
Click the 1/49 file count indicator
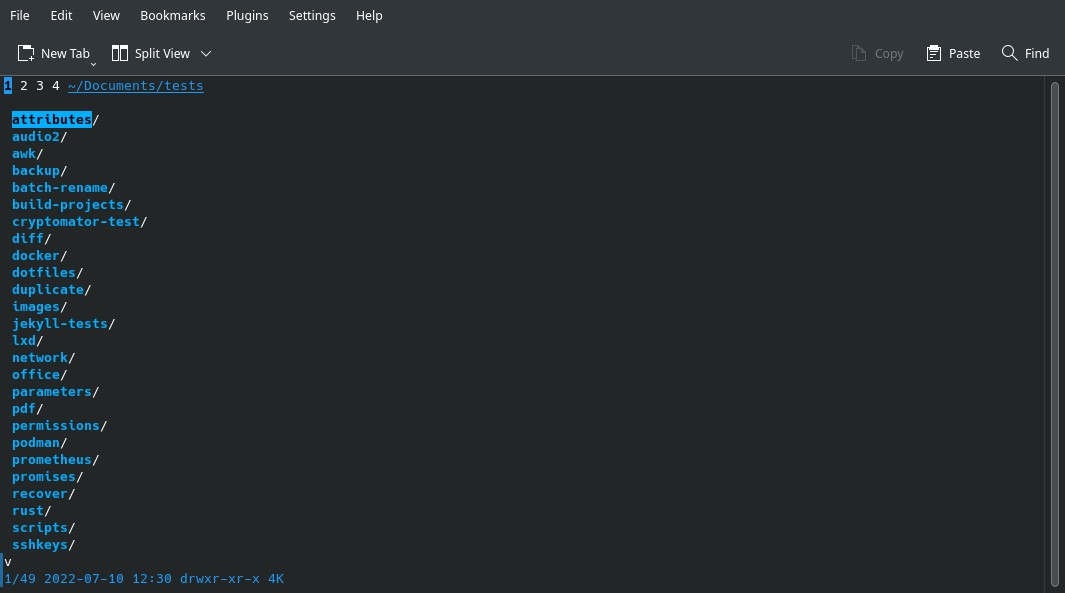(20, 579)
